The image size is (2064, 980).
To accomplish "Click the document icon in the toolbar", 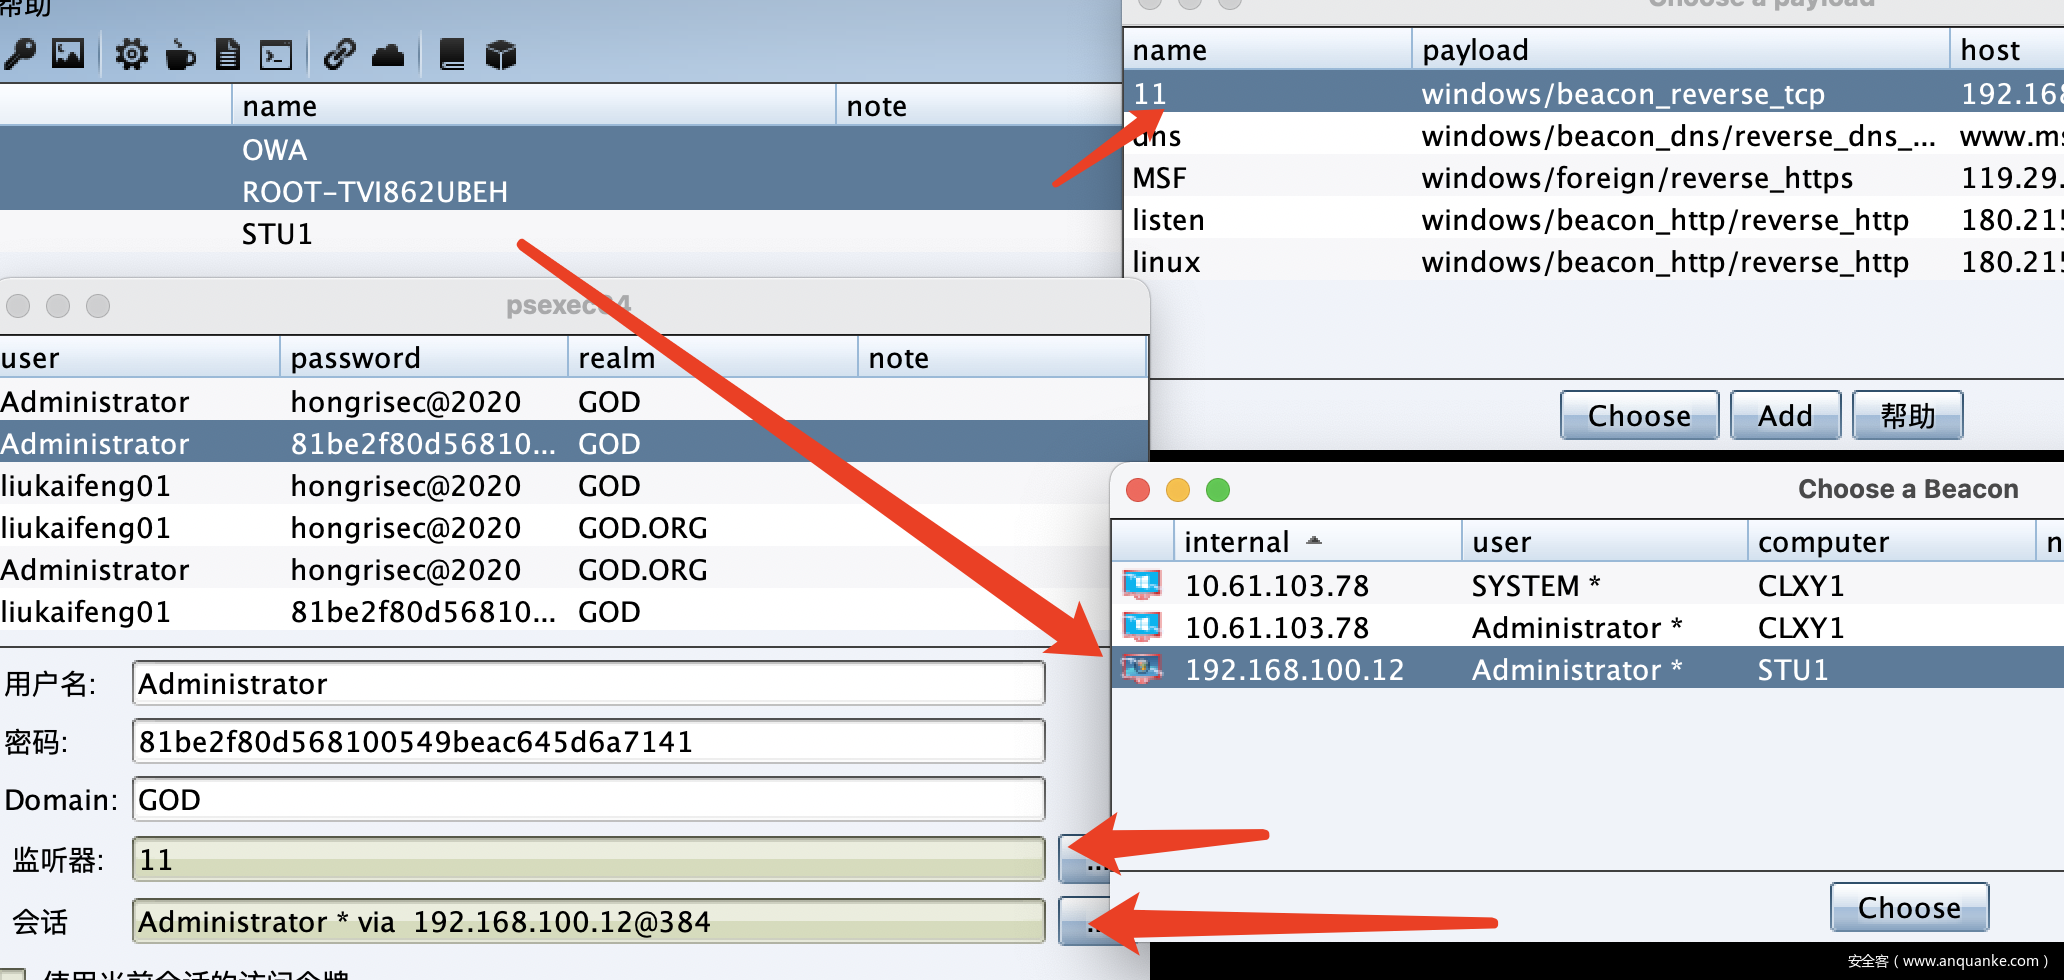I will coord(228,53).
